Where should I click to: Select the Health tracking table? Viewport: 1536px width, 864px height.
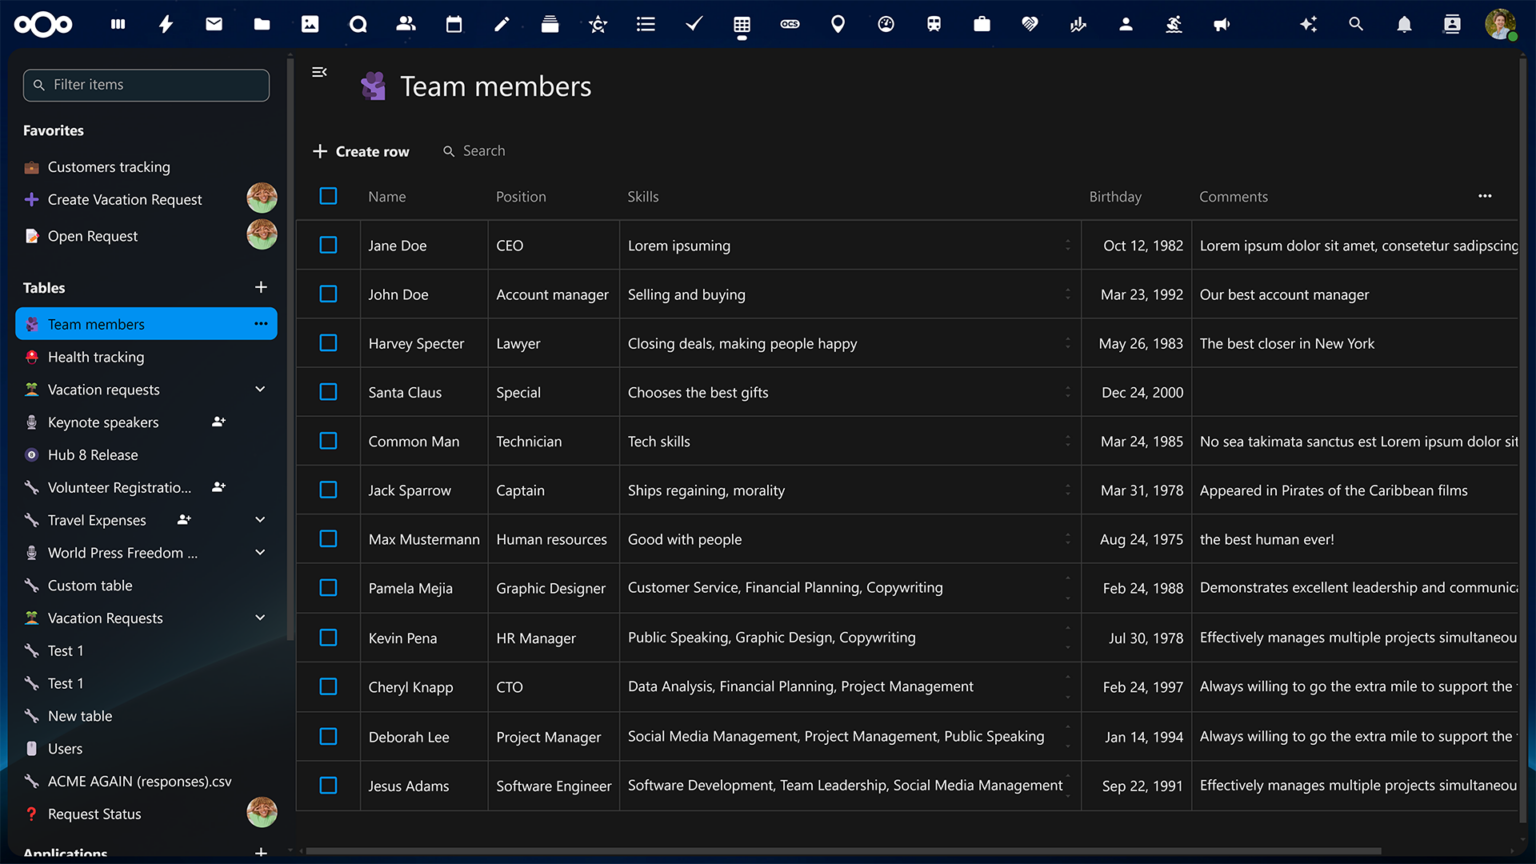[x=96, y=357]
